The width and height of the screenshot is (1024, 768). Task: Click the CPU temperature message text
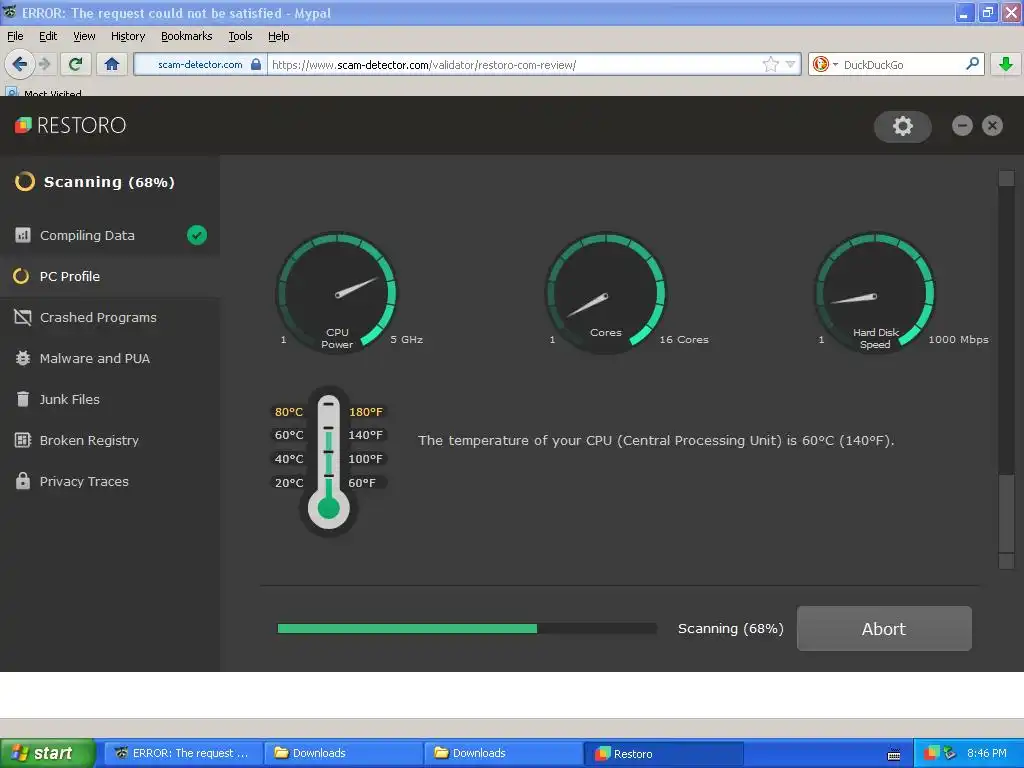[x=656, y=440]
